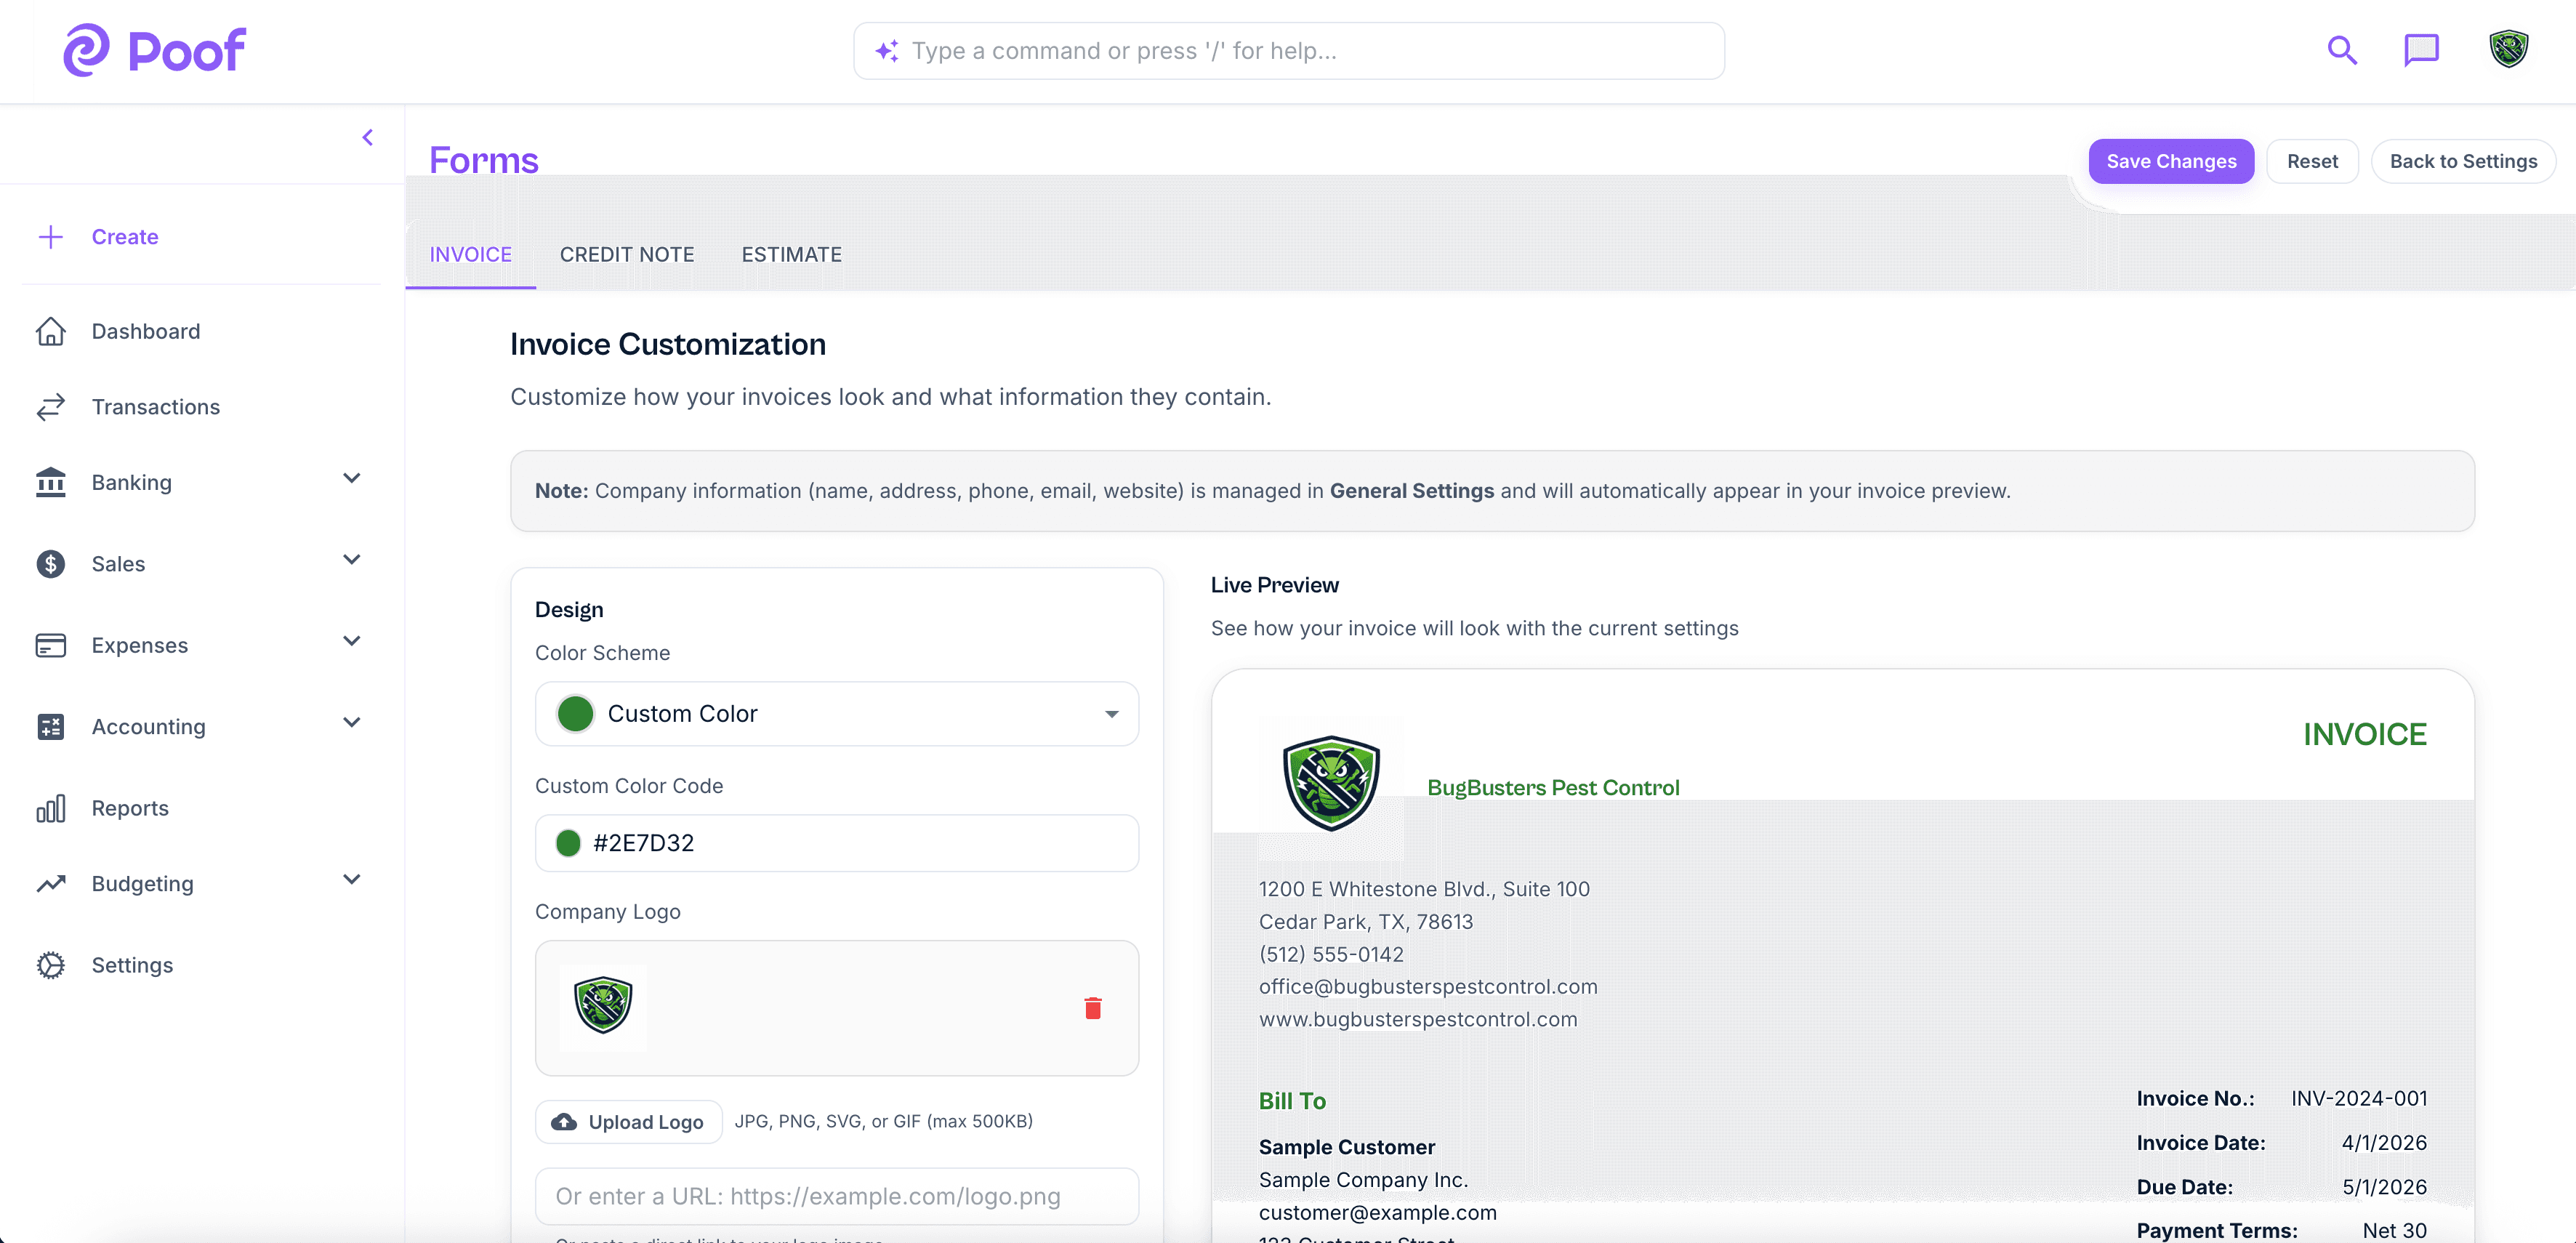
Task: Click the green color swatch next to #2E7D32
Action: click(x=569, y=843)
